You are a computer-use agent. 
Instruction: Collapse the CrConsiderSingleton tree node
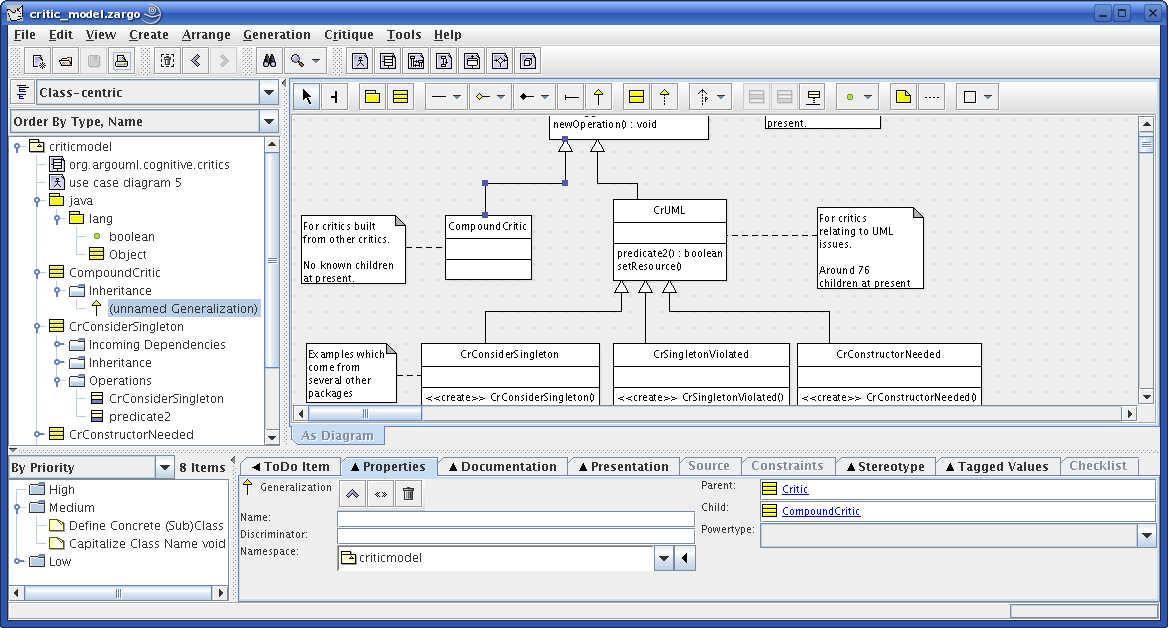pyautogui.click(x=38, y=327)
